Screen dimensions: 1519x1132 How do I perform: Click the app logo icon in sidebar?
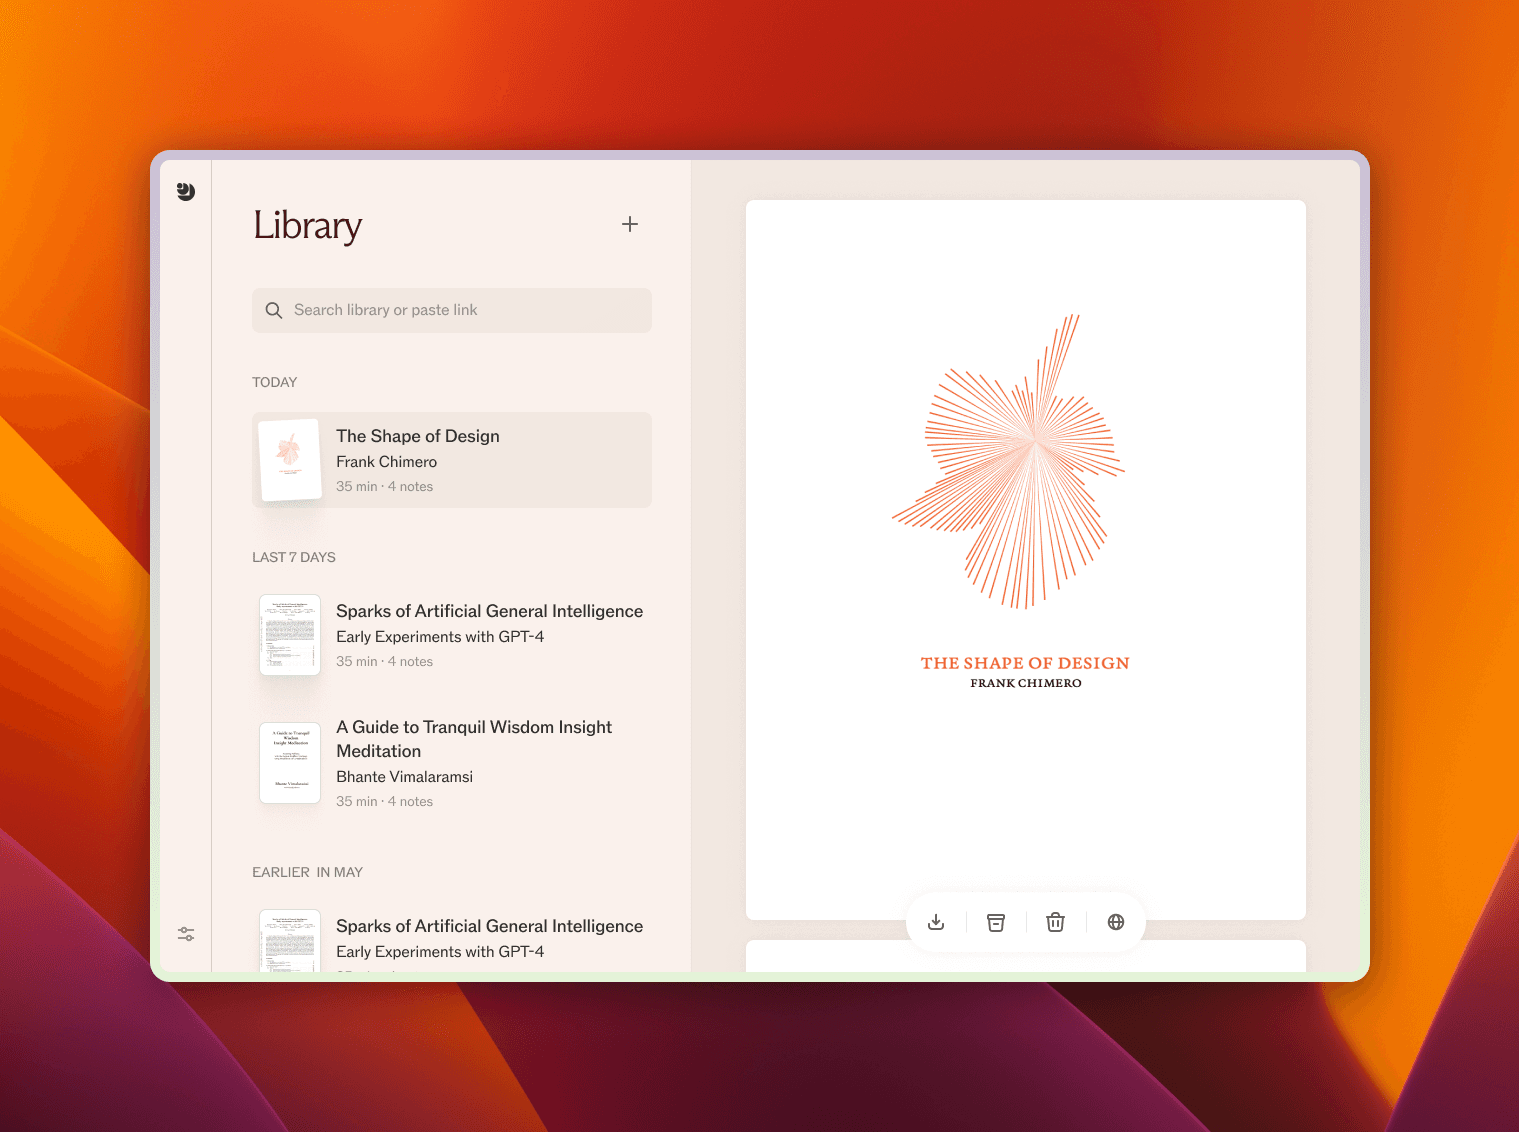click(x=186, y=191)
